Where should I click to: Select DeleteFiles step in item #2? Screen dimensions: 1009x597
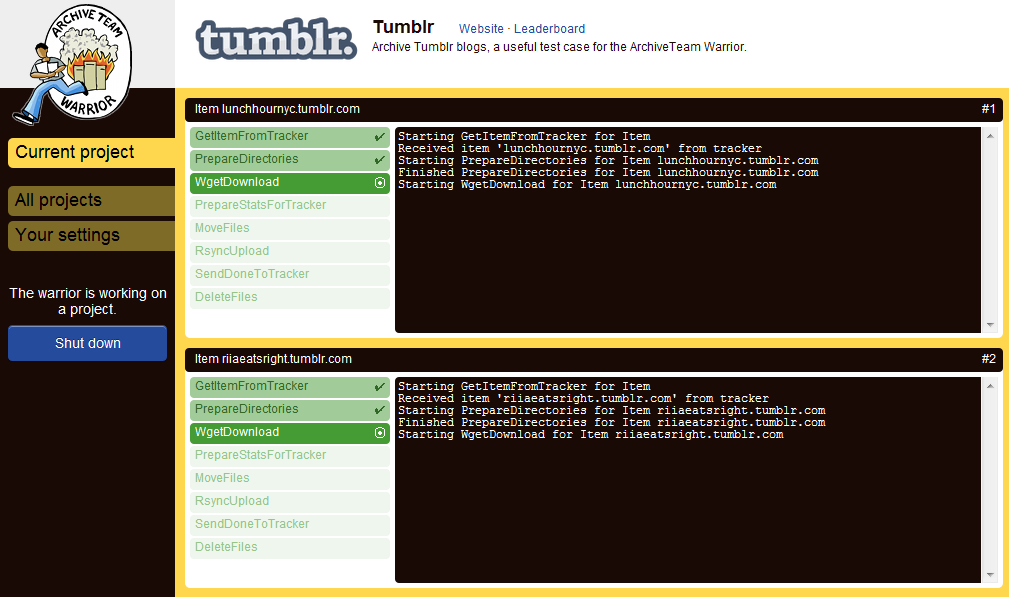(290, 547)
